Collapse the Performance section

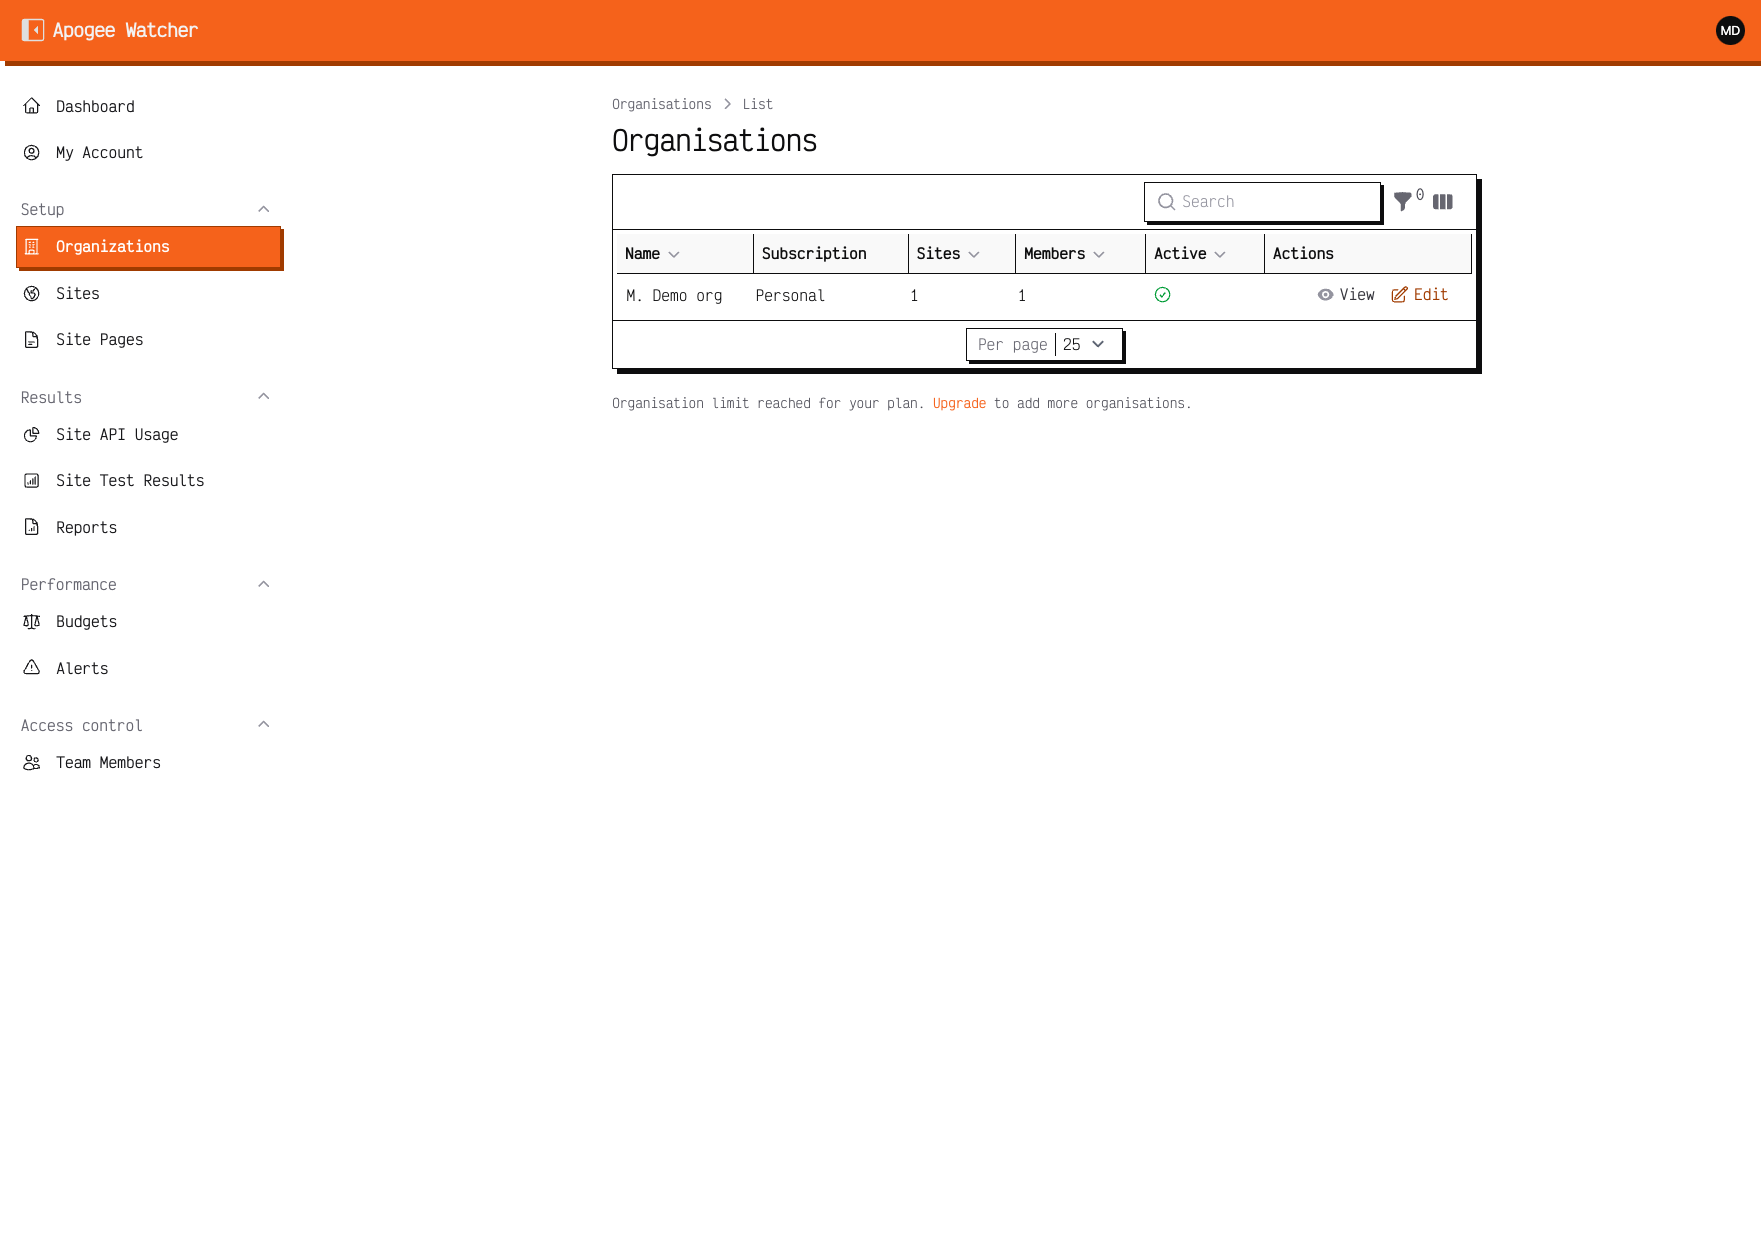click(264, 584)
